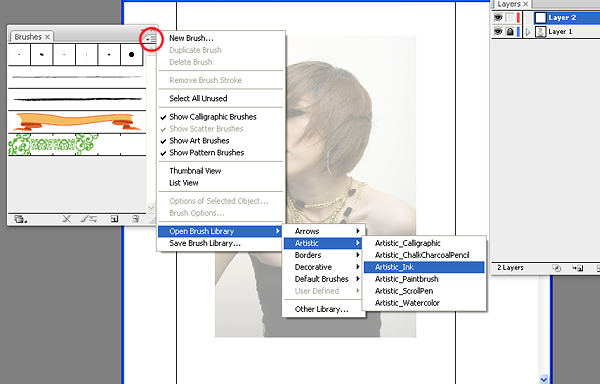Select the thick black ink art brush
600x384 pixels.
pos(77,99)
